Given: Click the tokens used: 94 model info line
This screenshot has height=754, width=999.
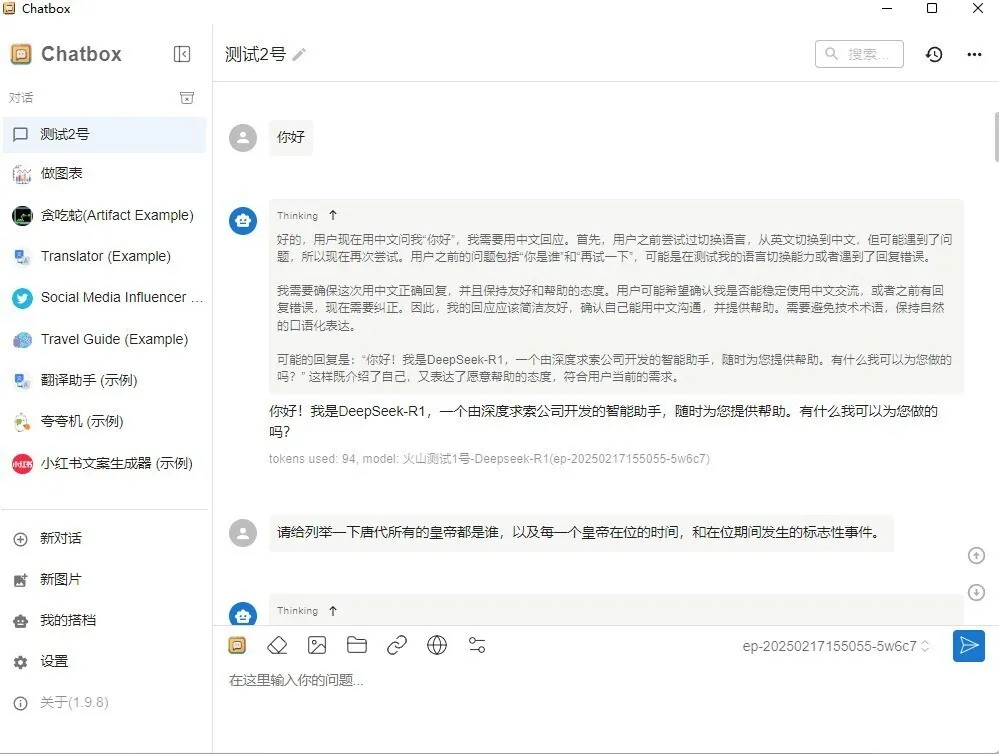Looking at the screenshot, I should tap(489, 459).
